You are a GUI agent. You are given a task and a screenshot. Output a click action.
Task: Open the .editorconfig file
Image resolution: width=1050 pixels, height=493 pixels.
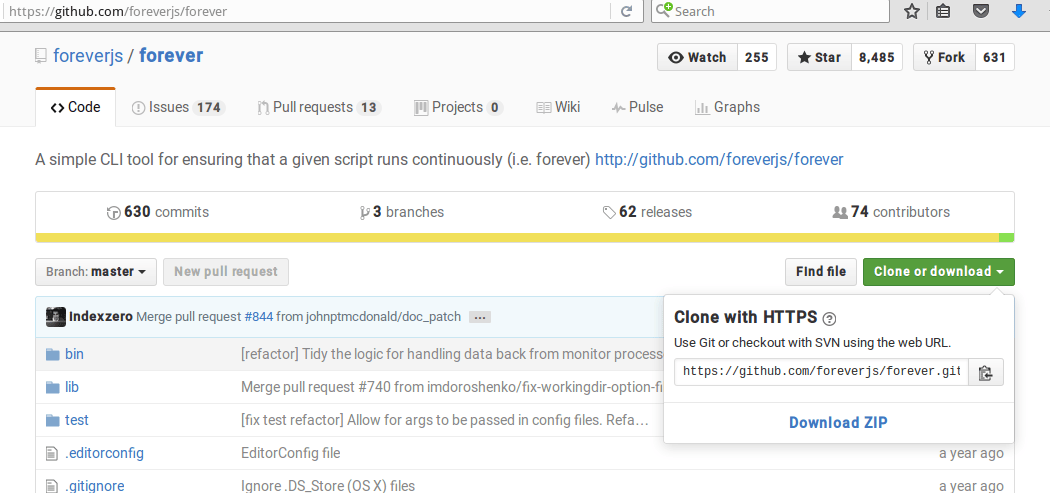104,453
